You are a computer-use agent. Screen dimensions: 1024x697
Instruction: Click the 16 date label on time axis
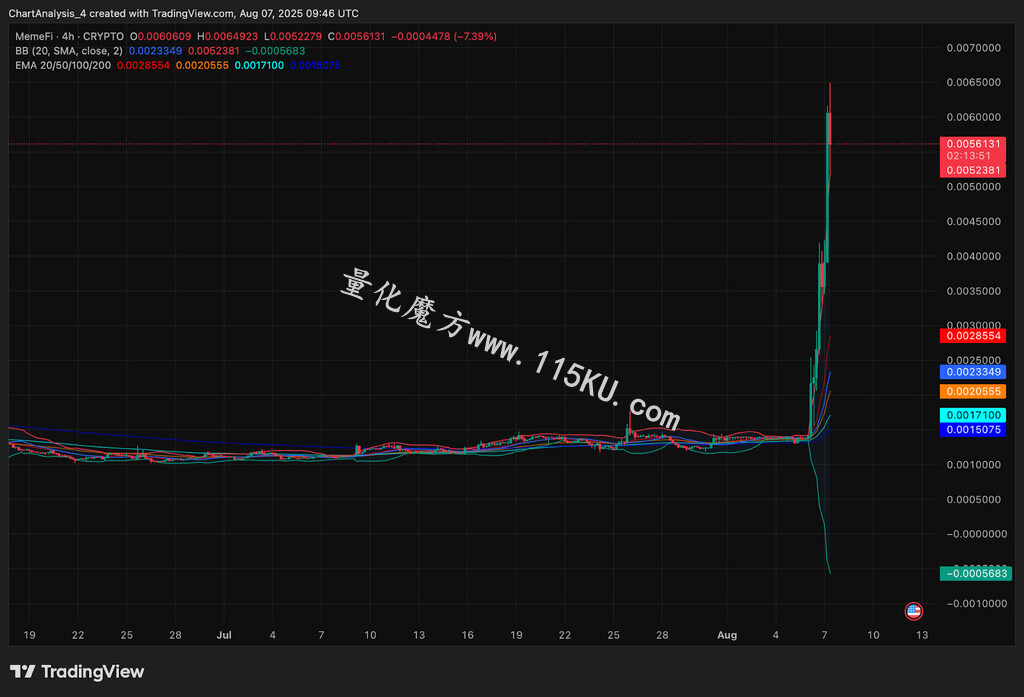click(x=468, y=635)
